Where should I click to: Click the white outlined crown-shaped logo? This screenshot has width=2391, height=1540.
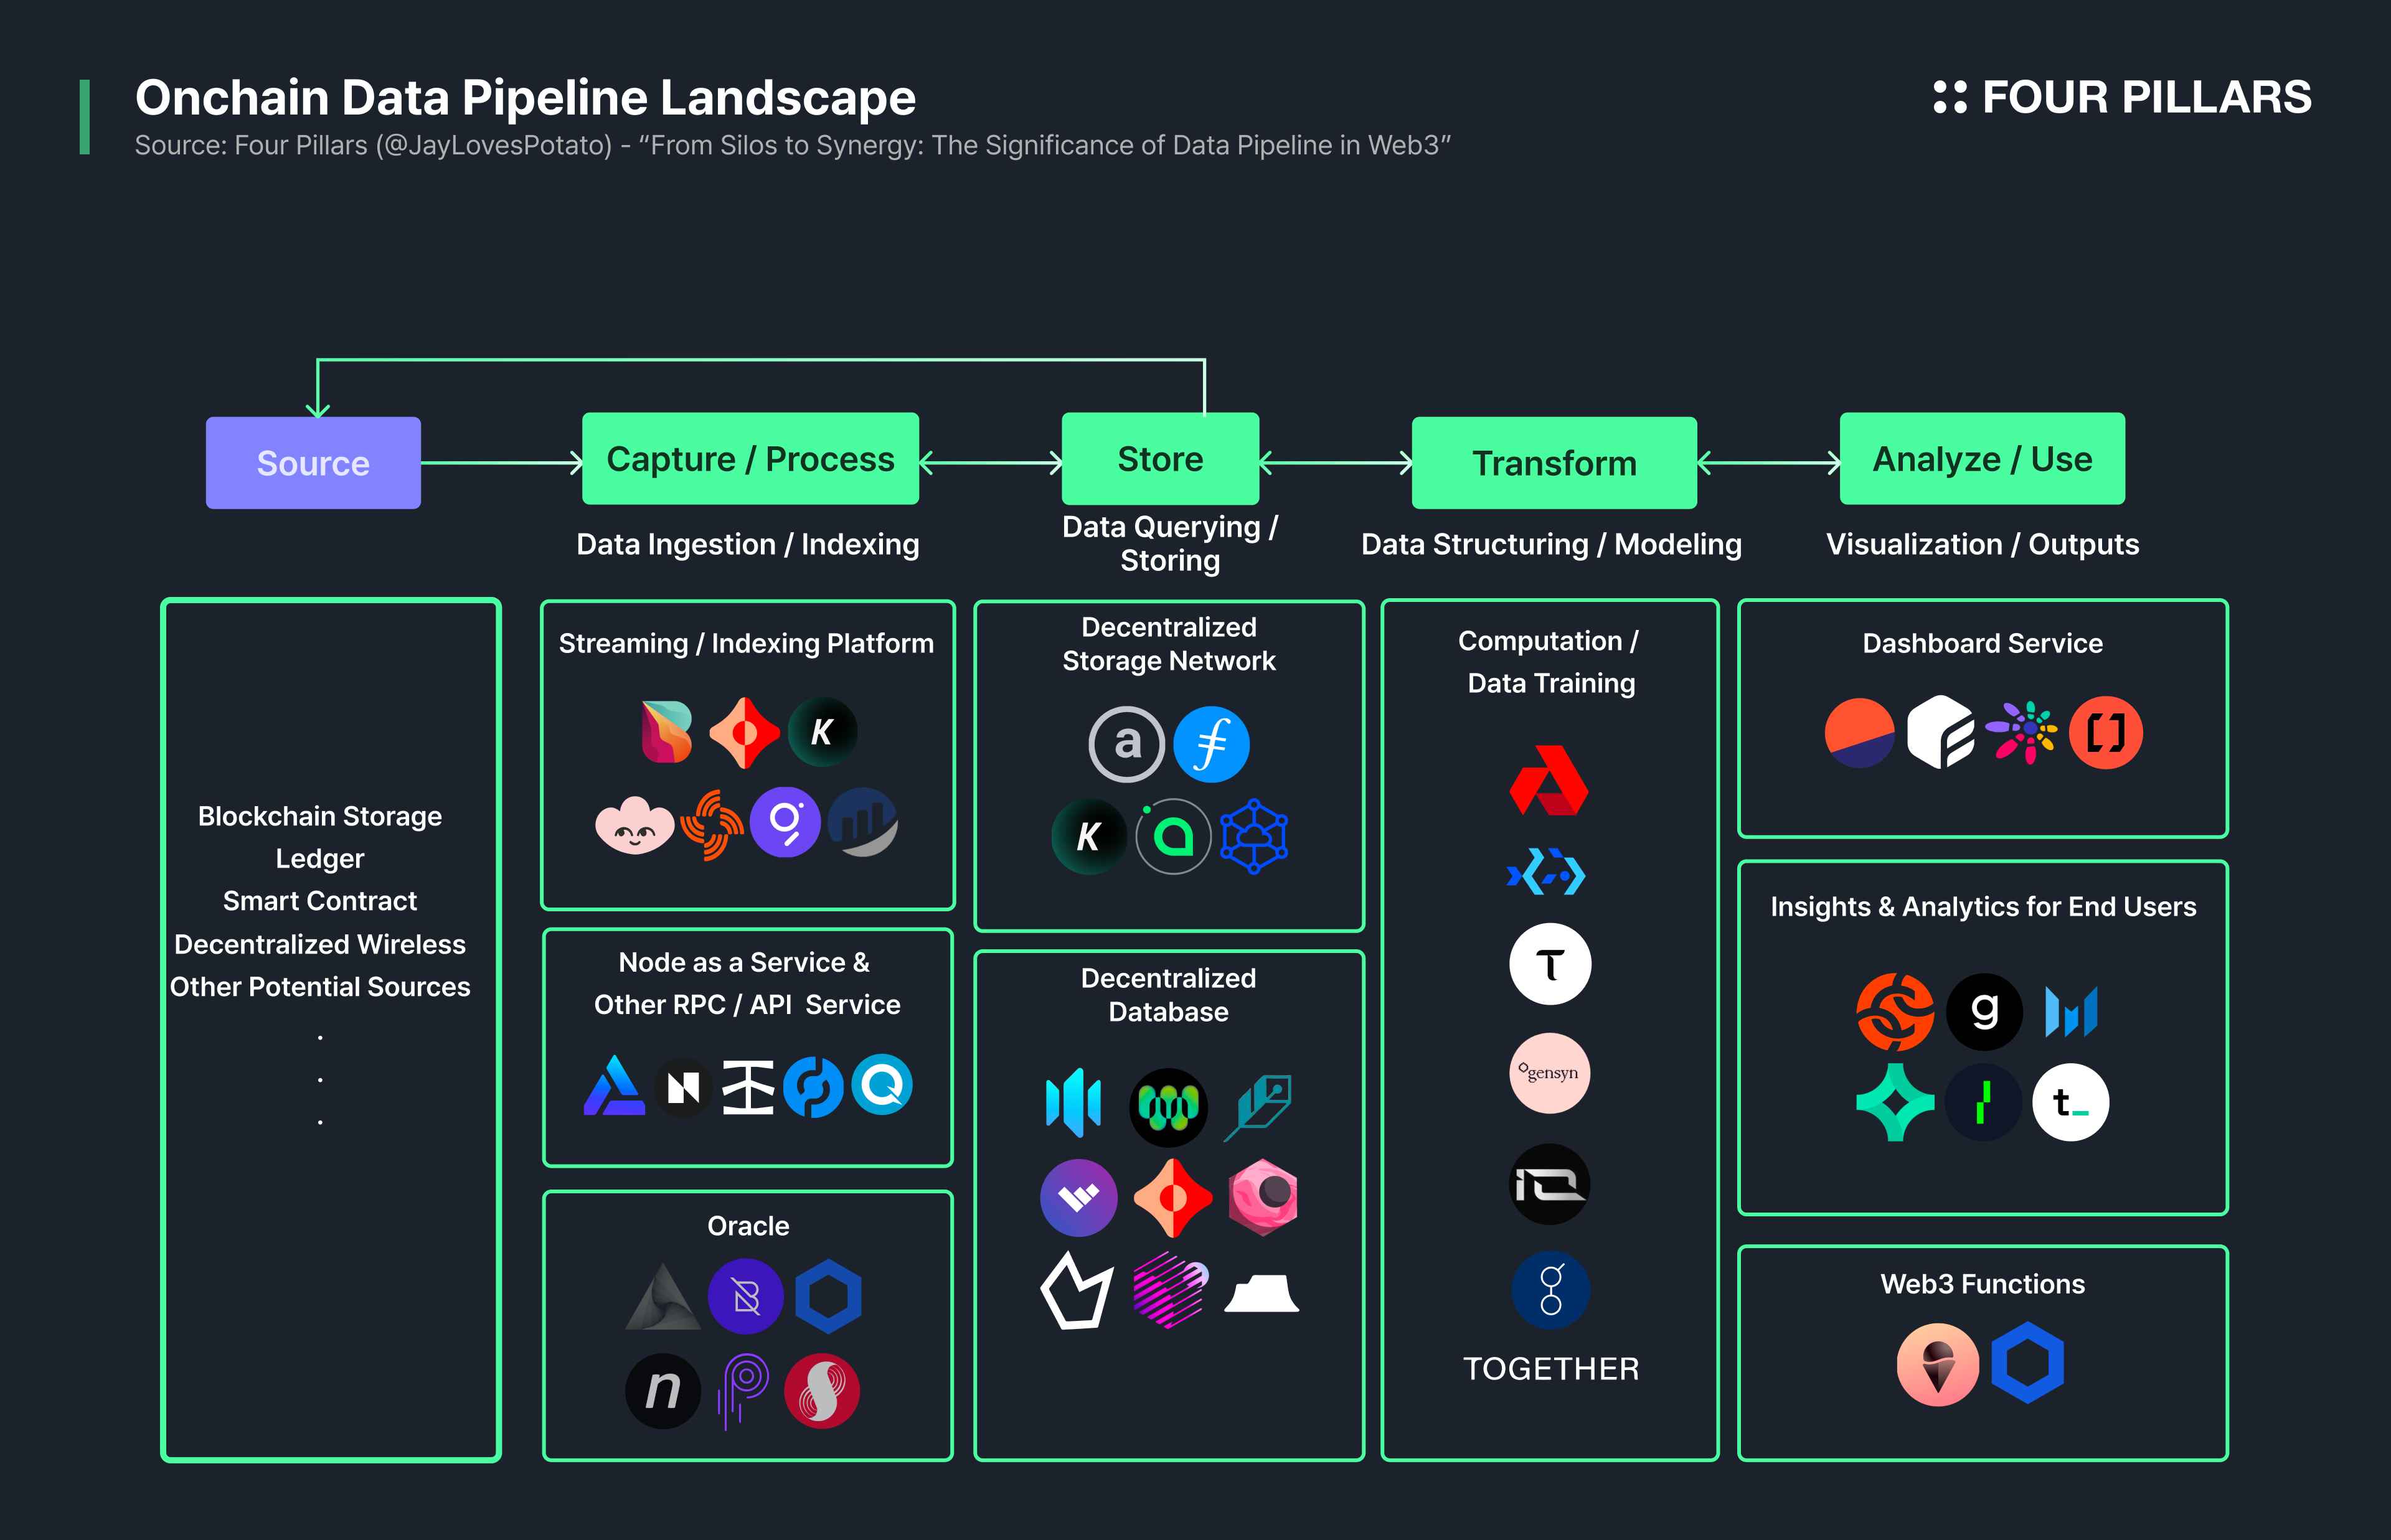1077,1290
